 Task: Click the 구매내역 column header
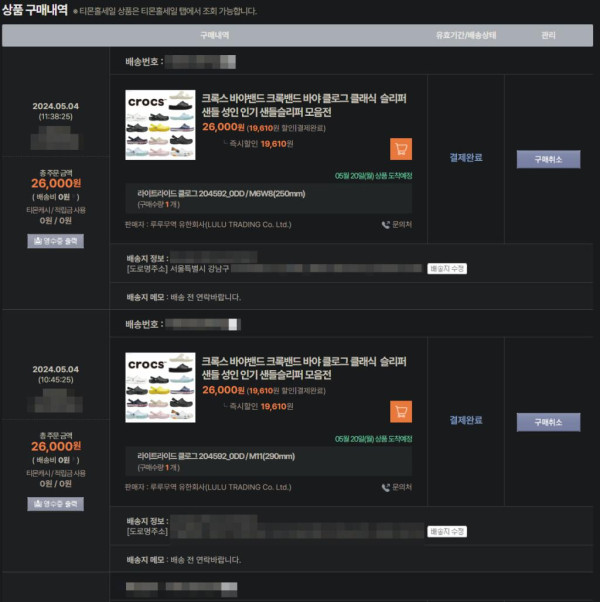[x=214, y=35]
